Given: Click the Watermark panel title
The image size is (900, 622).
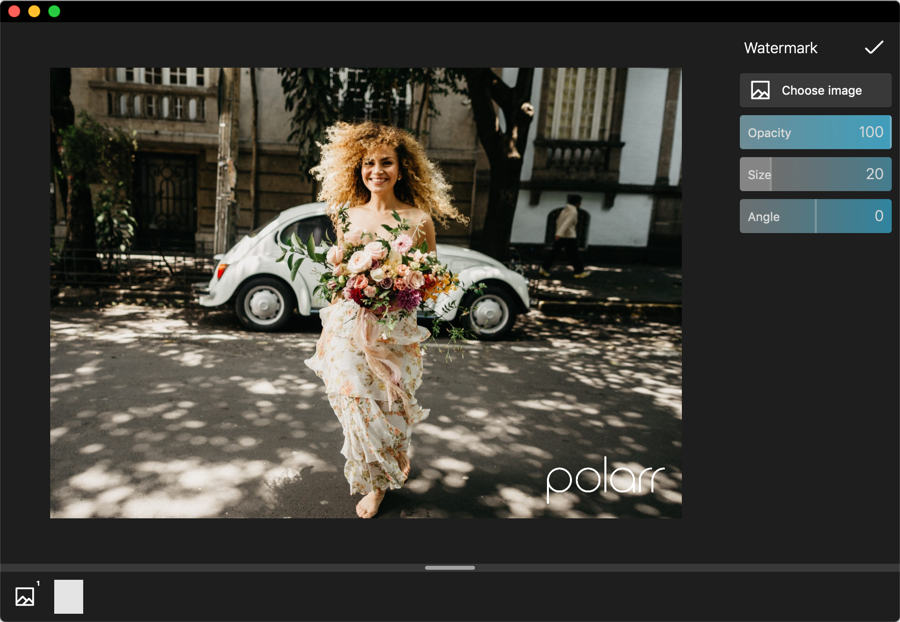Looking at the screenshot, I should (780, 47).
